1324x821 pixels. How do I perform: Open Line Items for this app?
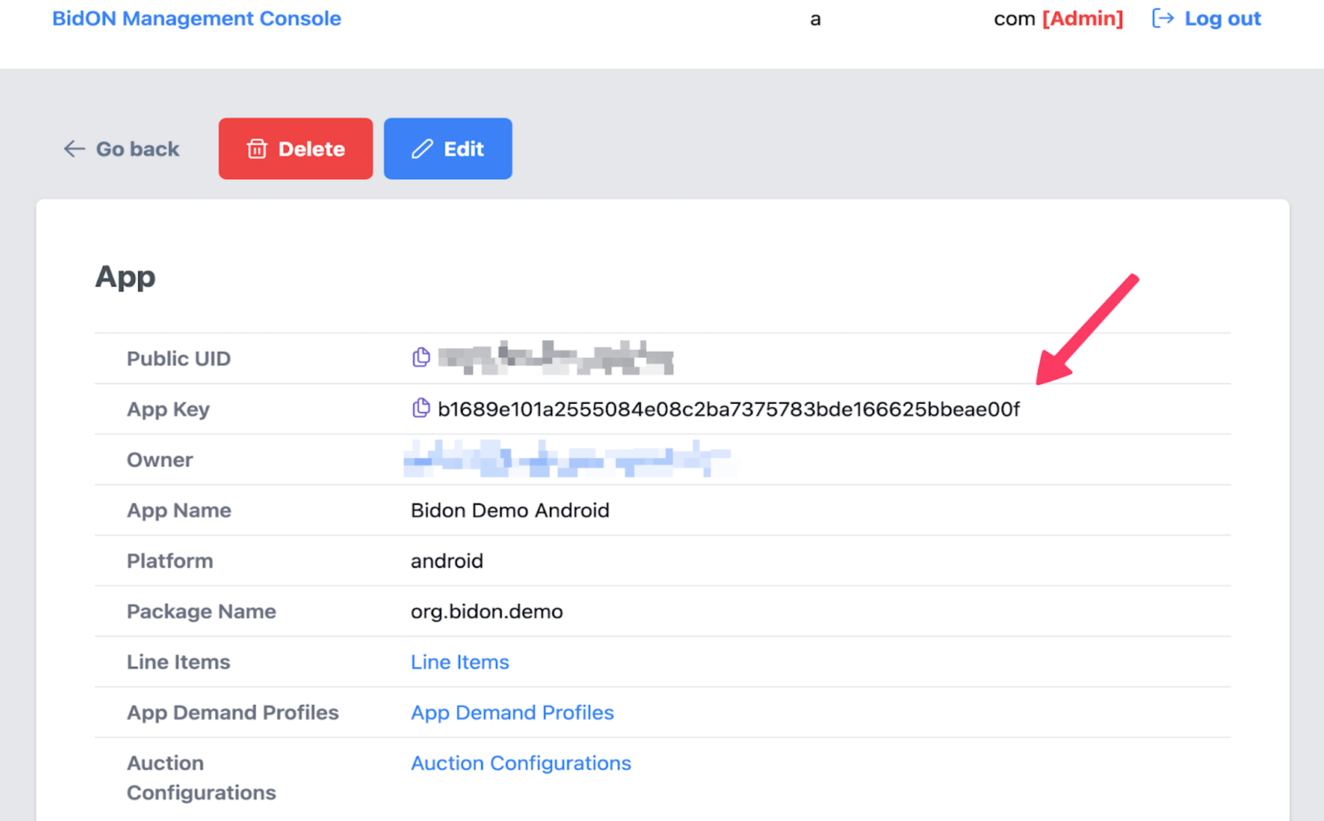[459, 661]
